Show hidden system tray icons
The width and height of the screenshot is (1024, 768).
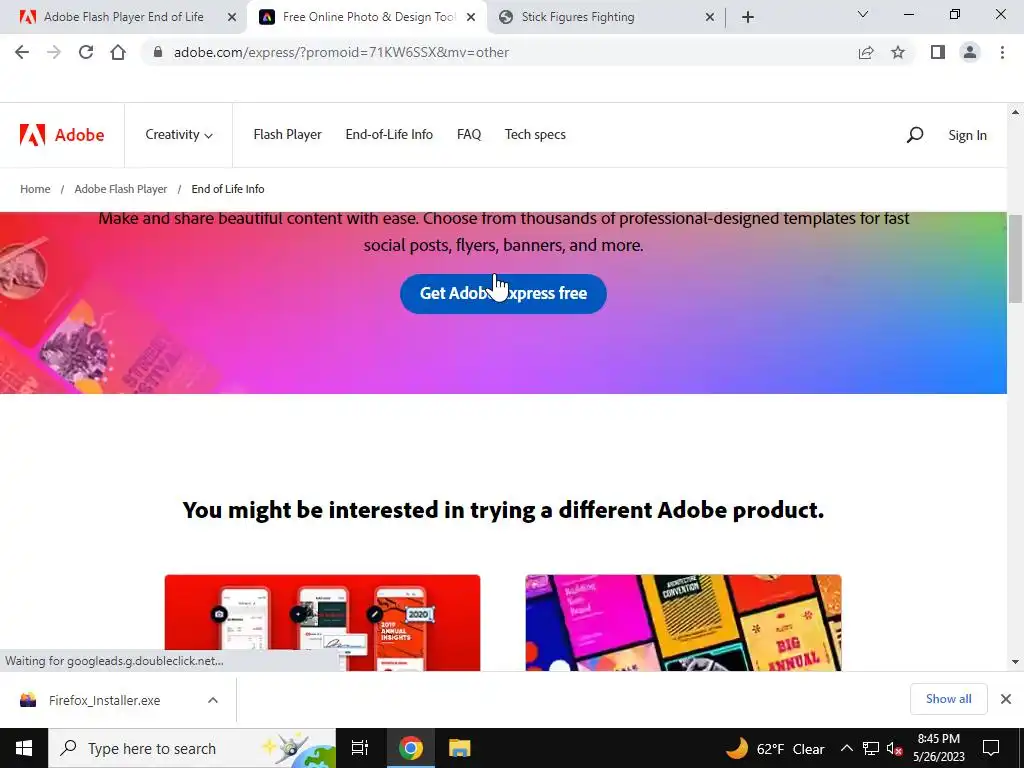tap(846, 748)
